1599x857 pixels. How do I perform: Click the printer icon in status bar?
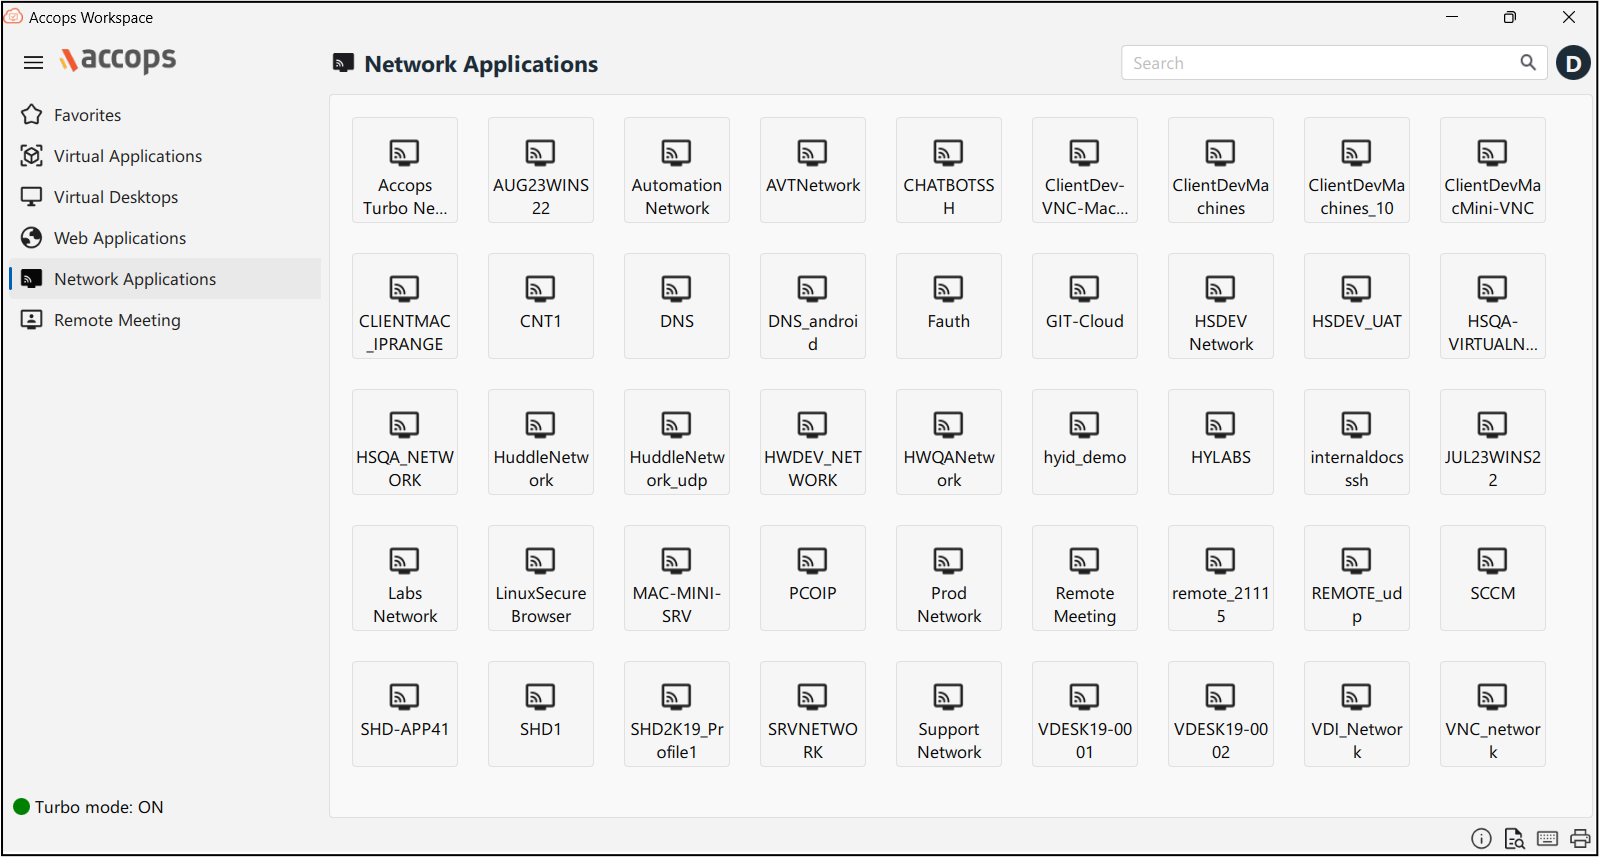click(1580, 838)
